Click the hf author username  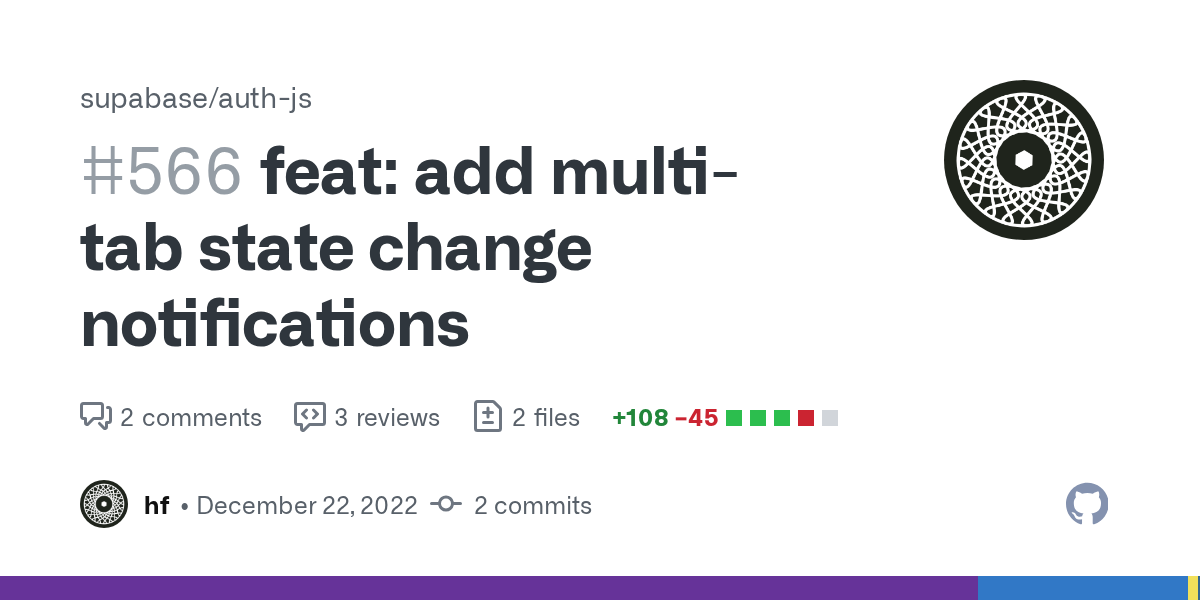tap(156, 505)
